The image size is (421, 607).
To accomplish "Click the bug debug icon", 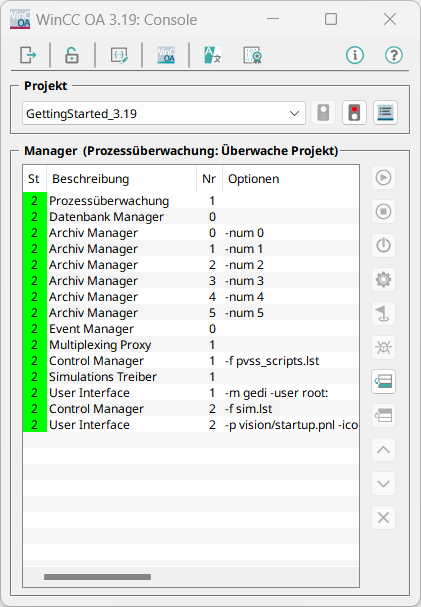I will pos(383,347).
